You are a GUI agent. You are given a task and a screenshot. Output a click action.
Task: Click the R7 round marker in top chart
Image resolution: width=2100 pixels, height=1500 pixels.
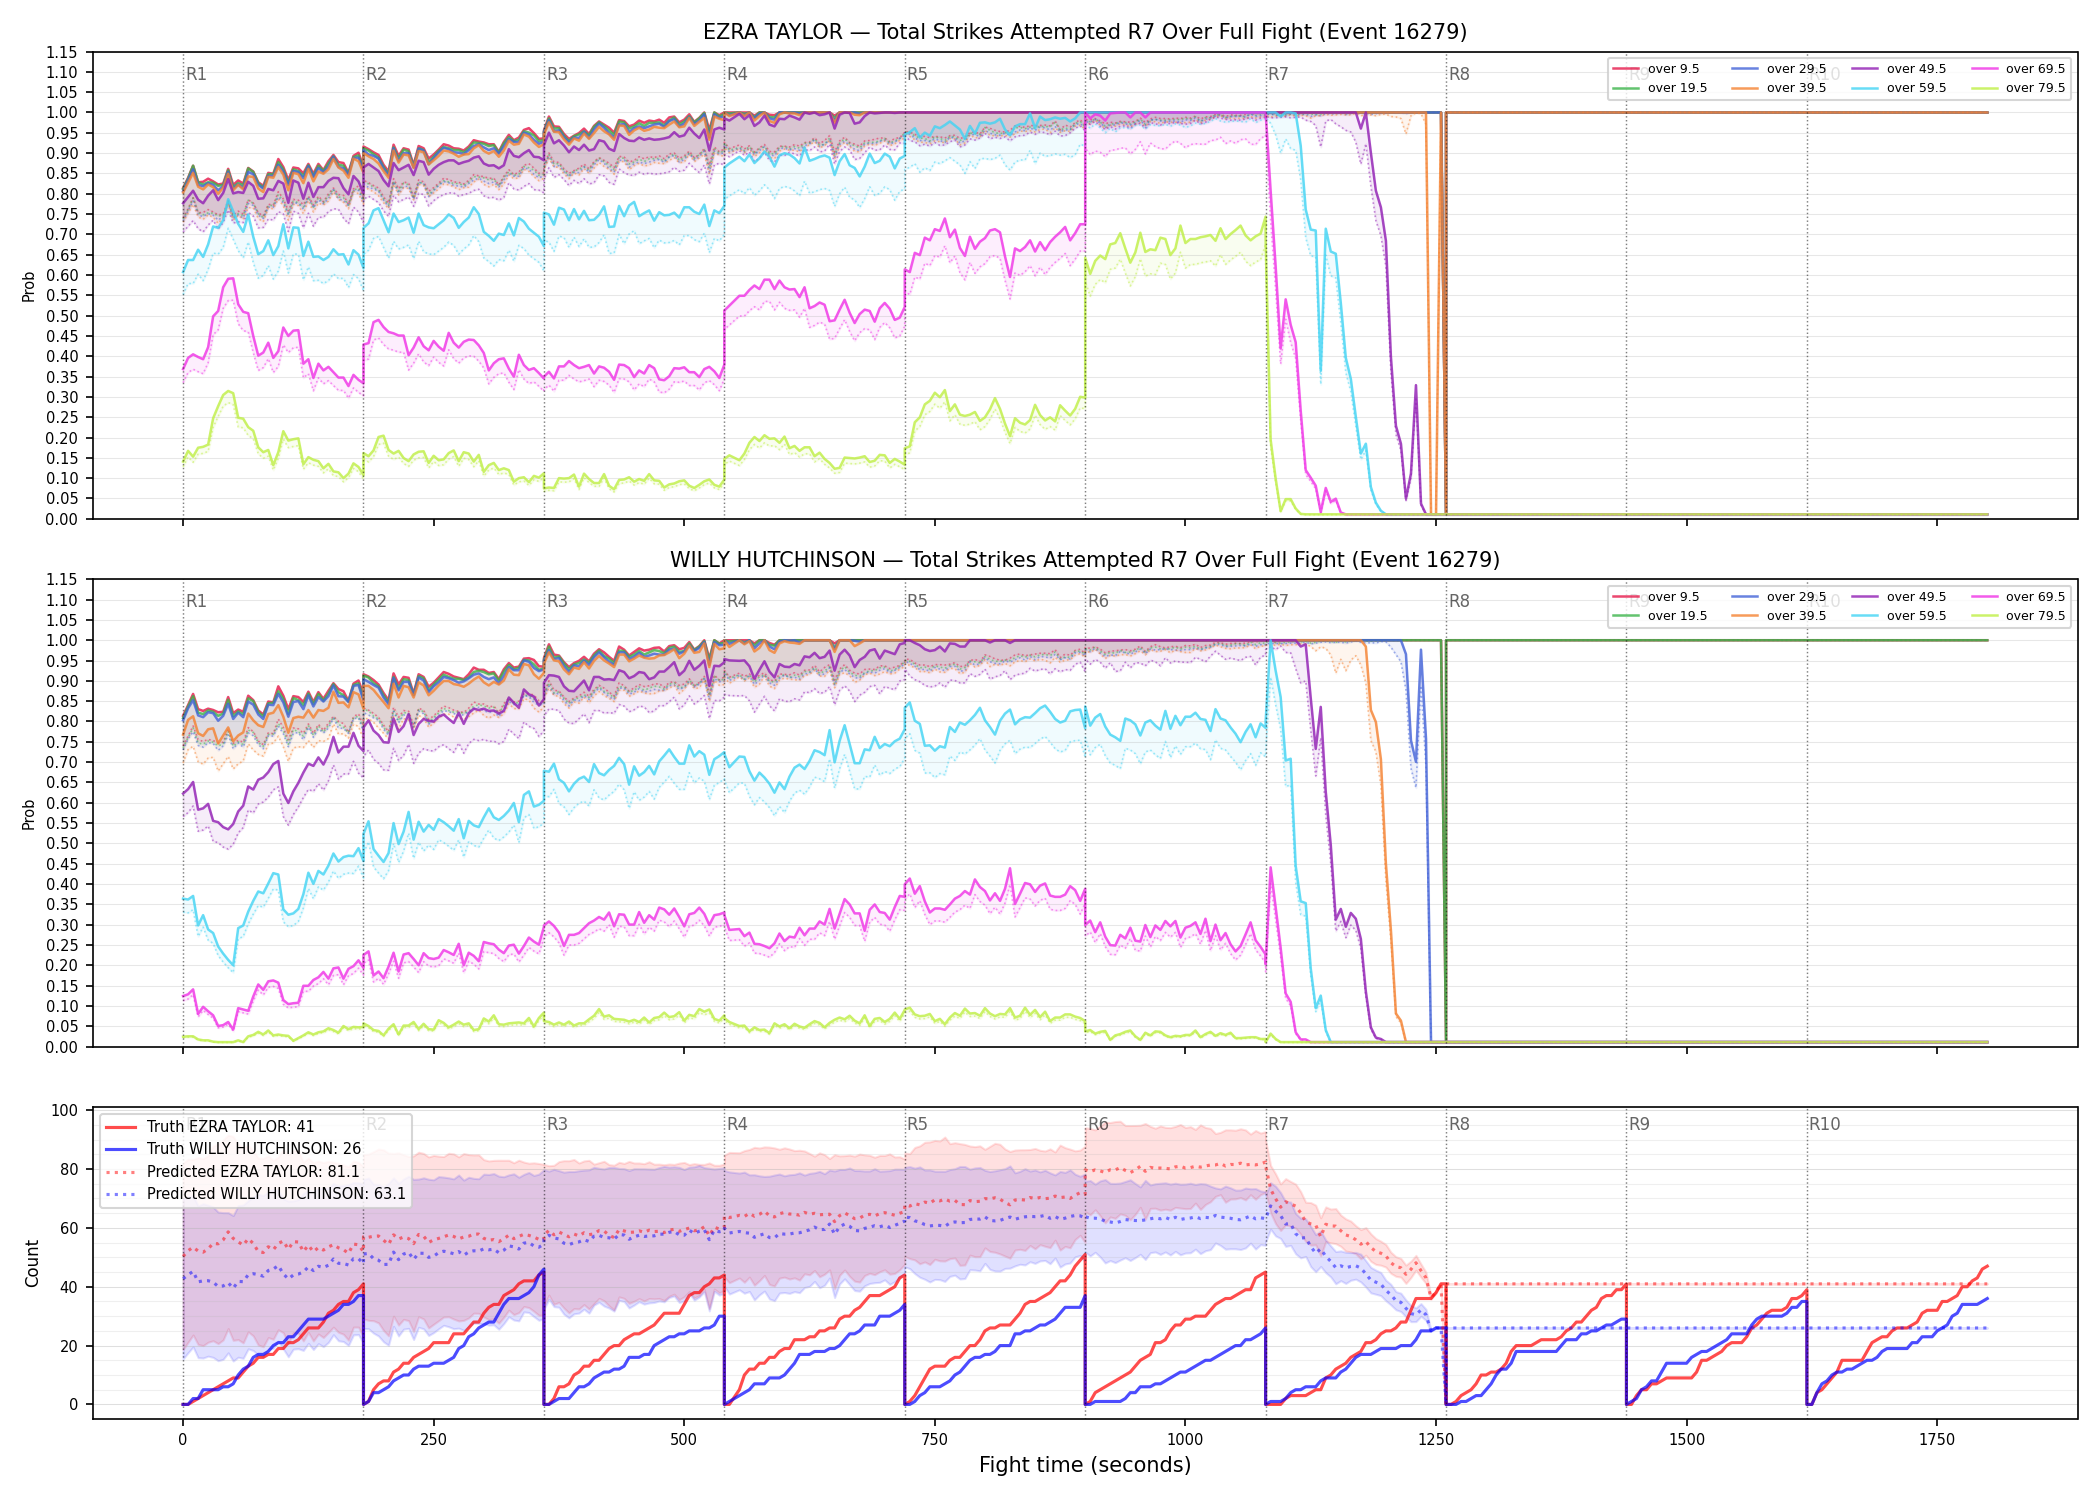coord(1278,74)
